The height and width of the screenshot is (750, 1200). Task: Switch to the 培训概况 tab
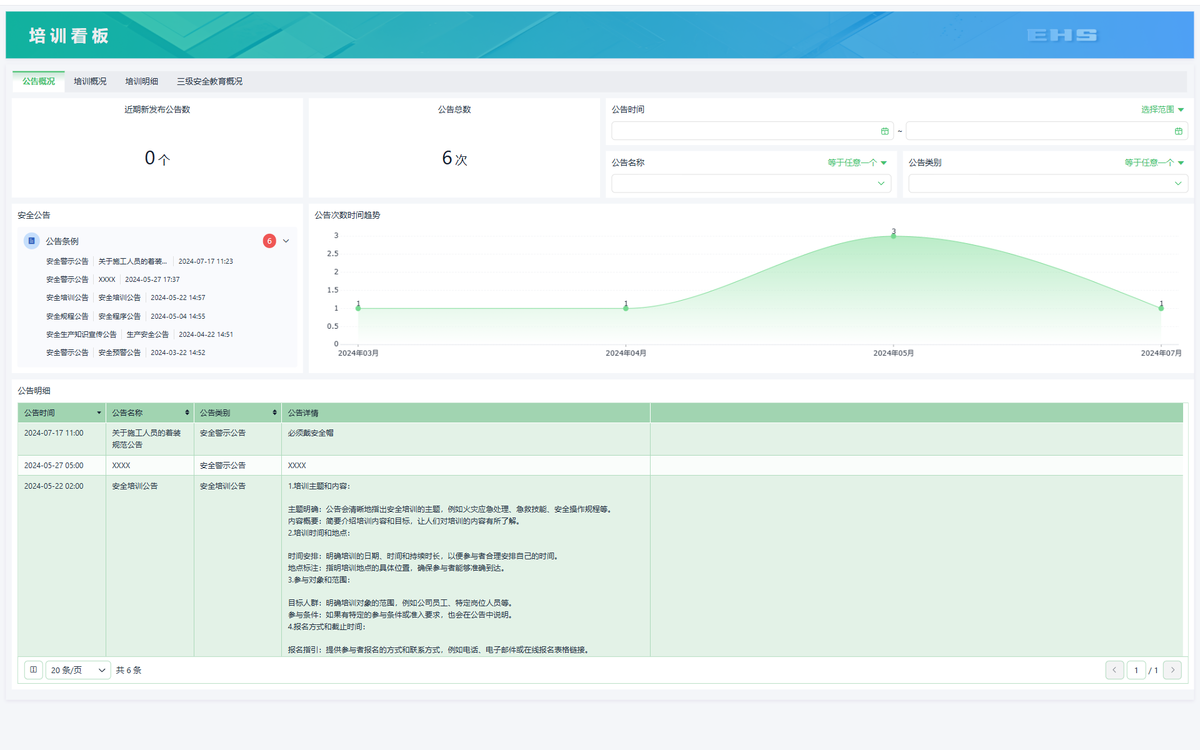90,81
